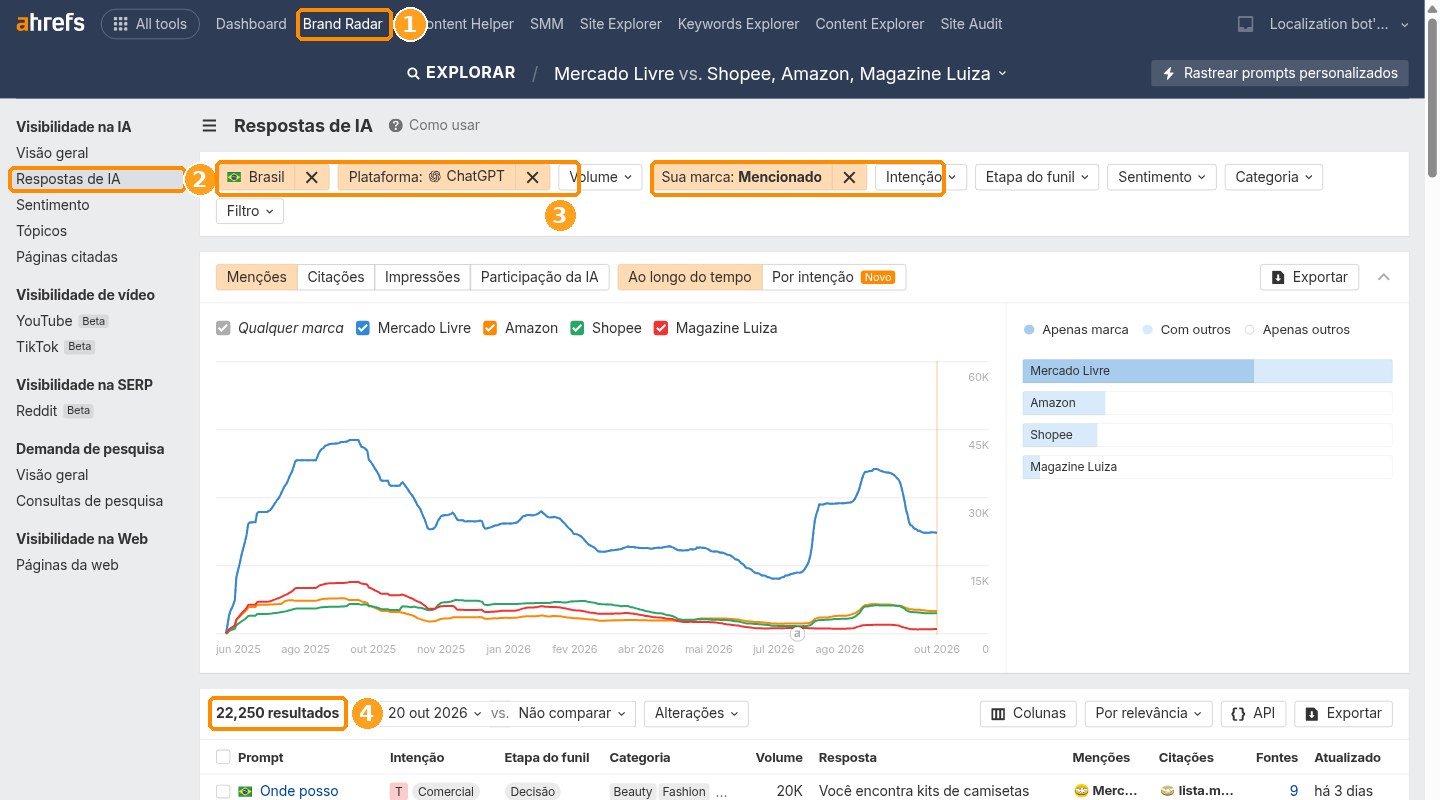Click the Mercado Livre share bar
This screenshot has width=1440, height=800.
tap(1207, 371)
